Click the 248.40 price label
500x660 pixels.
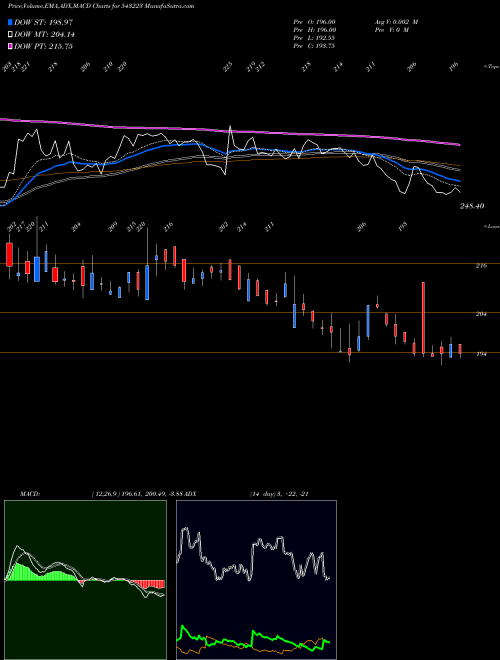pos(472,206)
